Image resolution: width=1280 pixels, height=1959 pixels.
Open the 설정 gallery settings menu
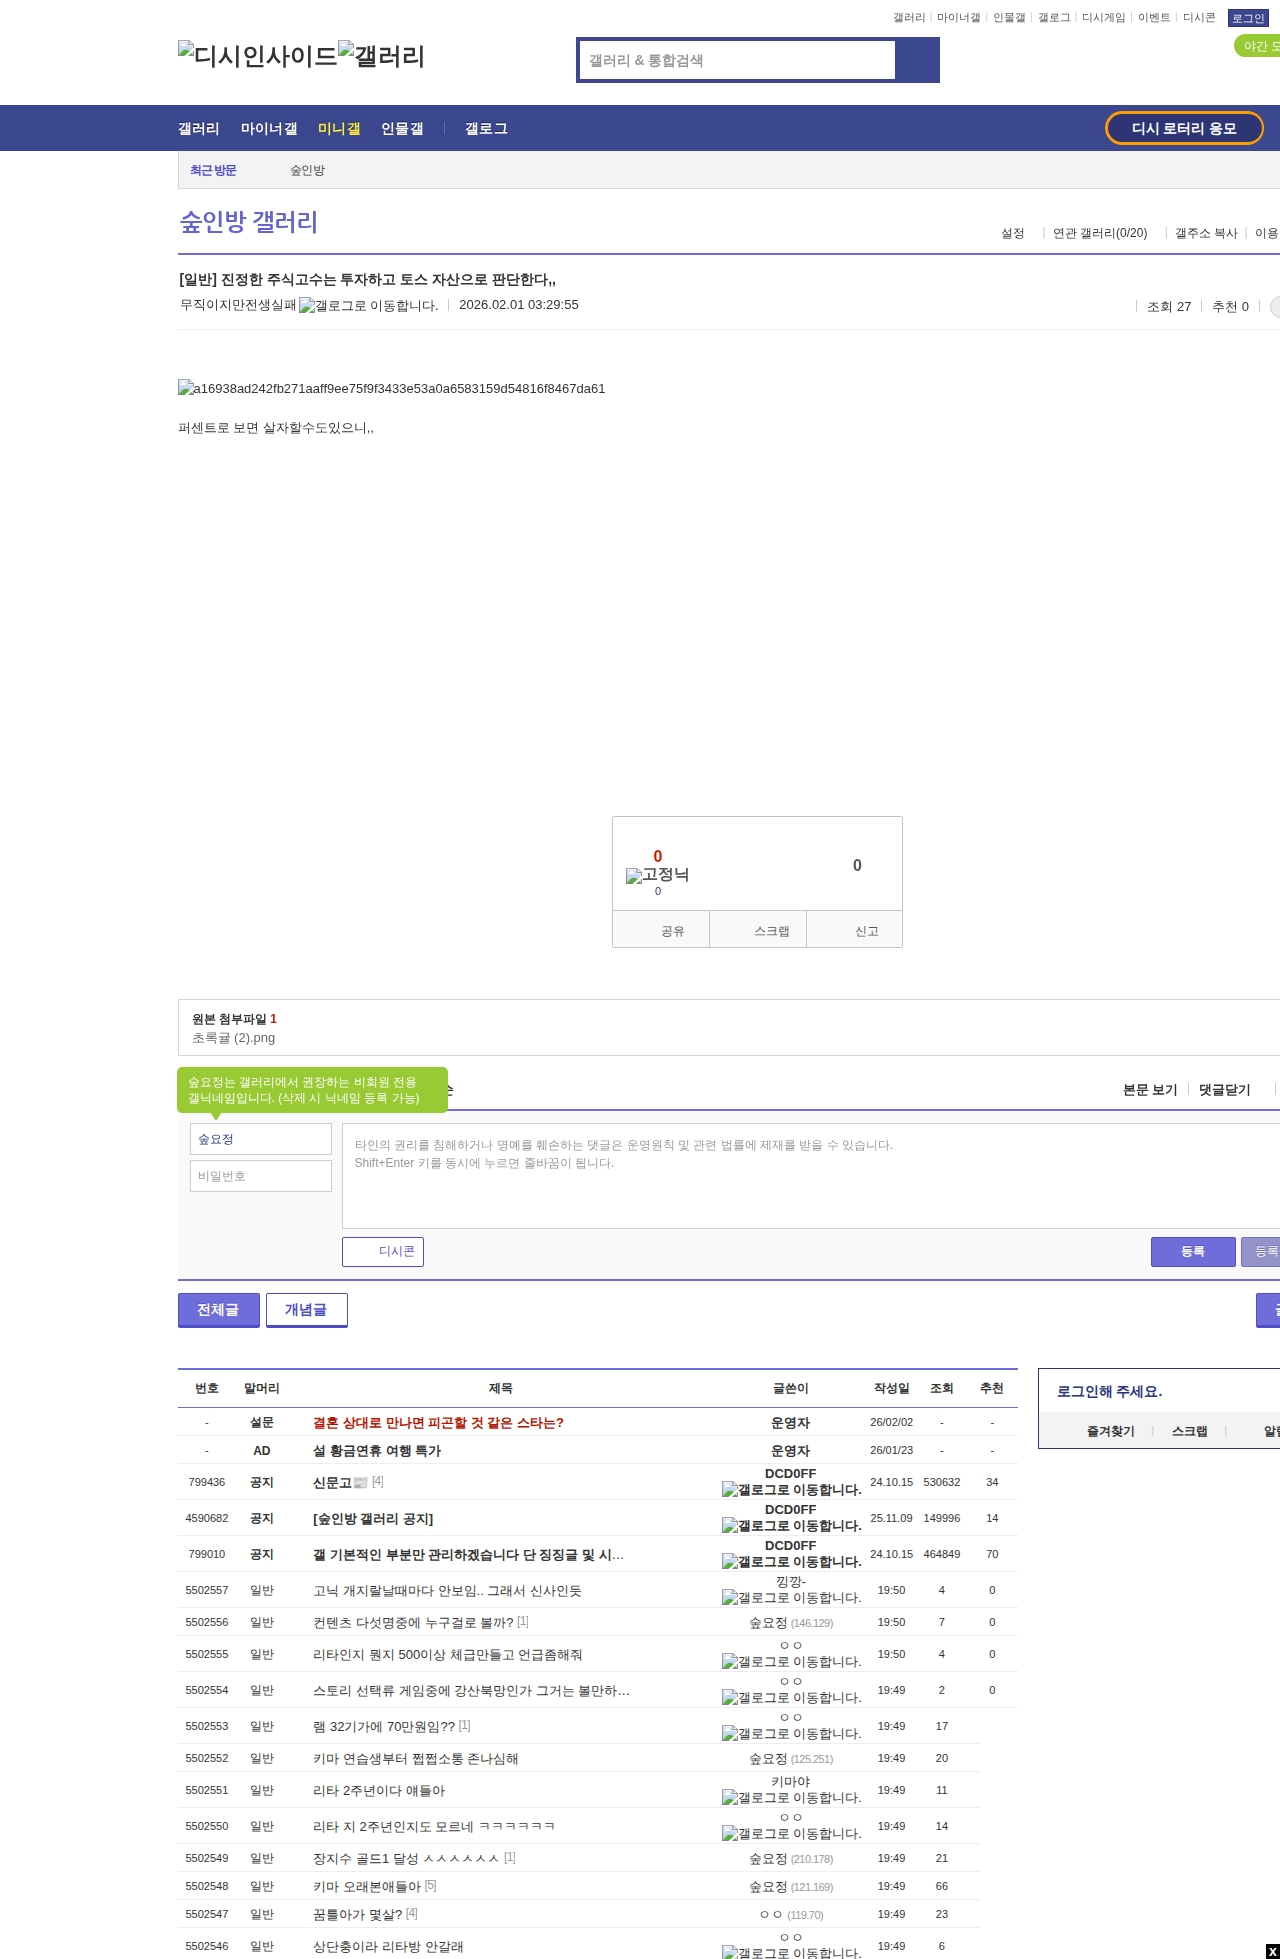pos(1013,233)
